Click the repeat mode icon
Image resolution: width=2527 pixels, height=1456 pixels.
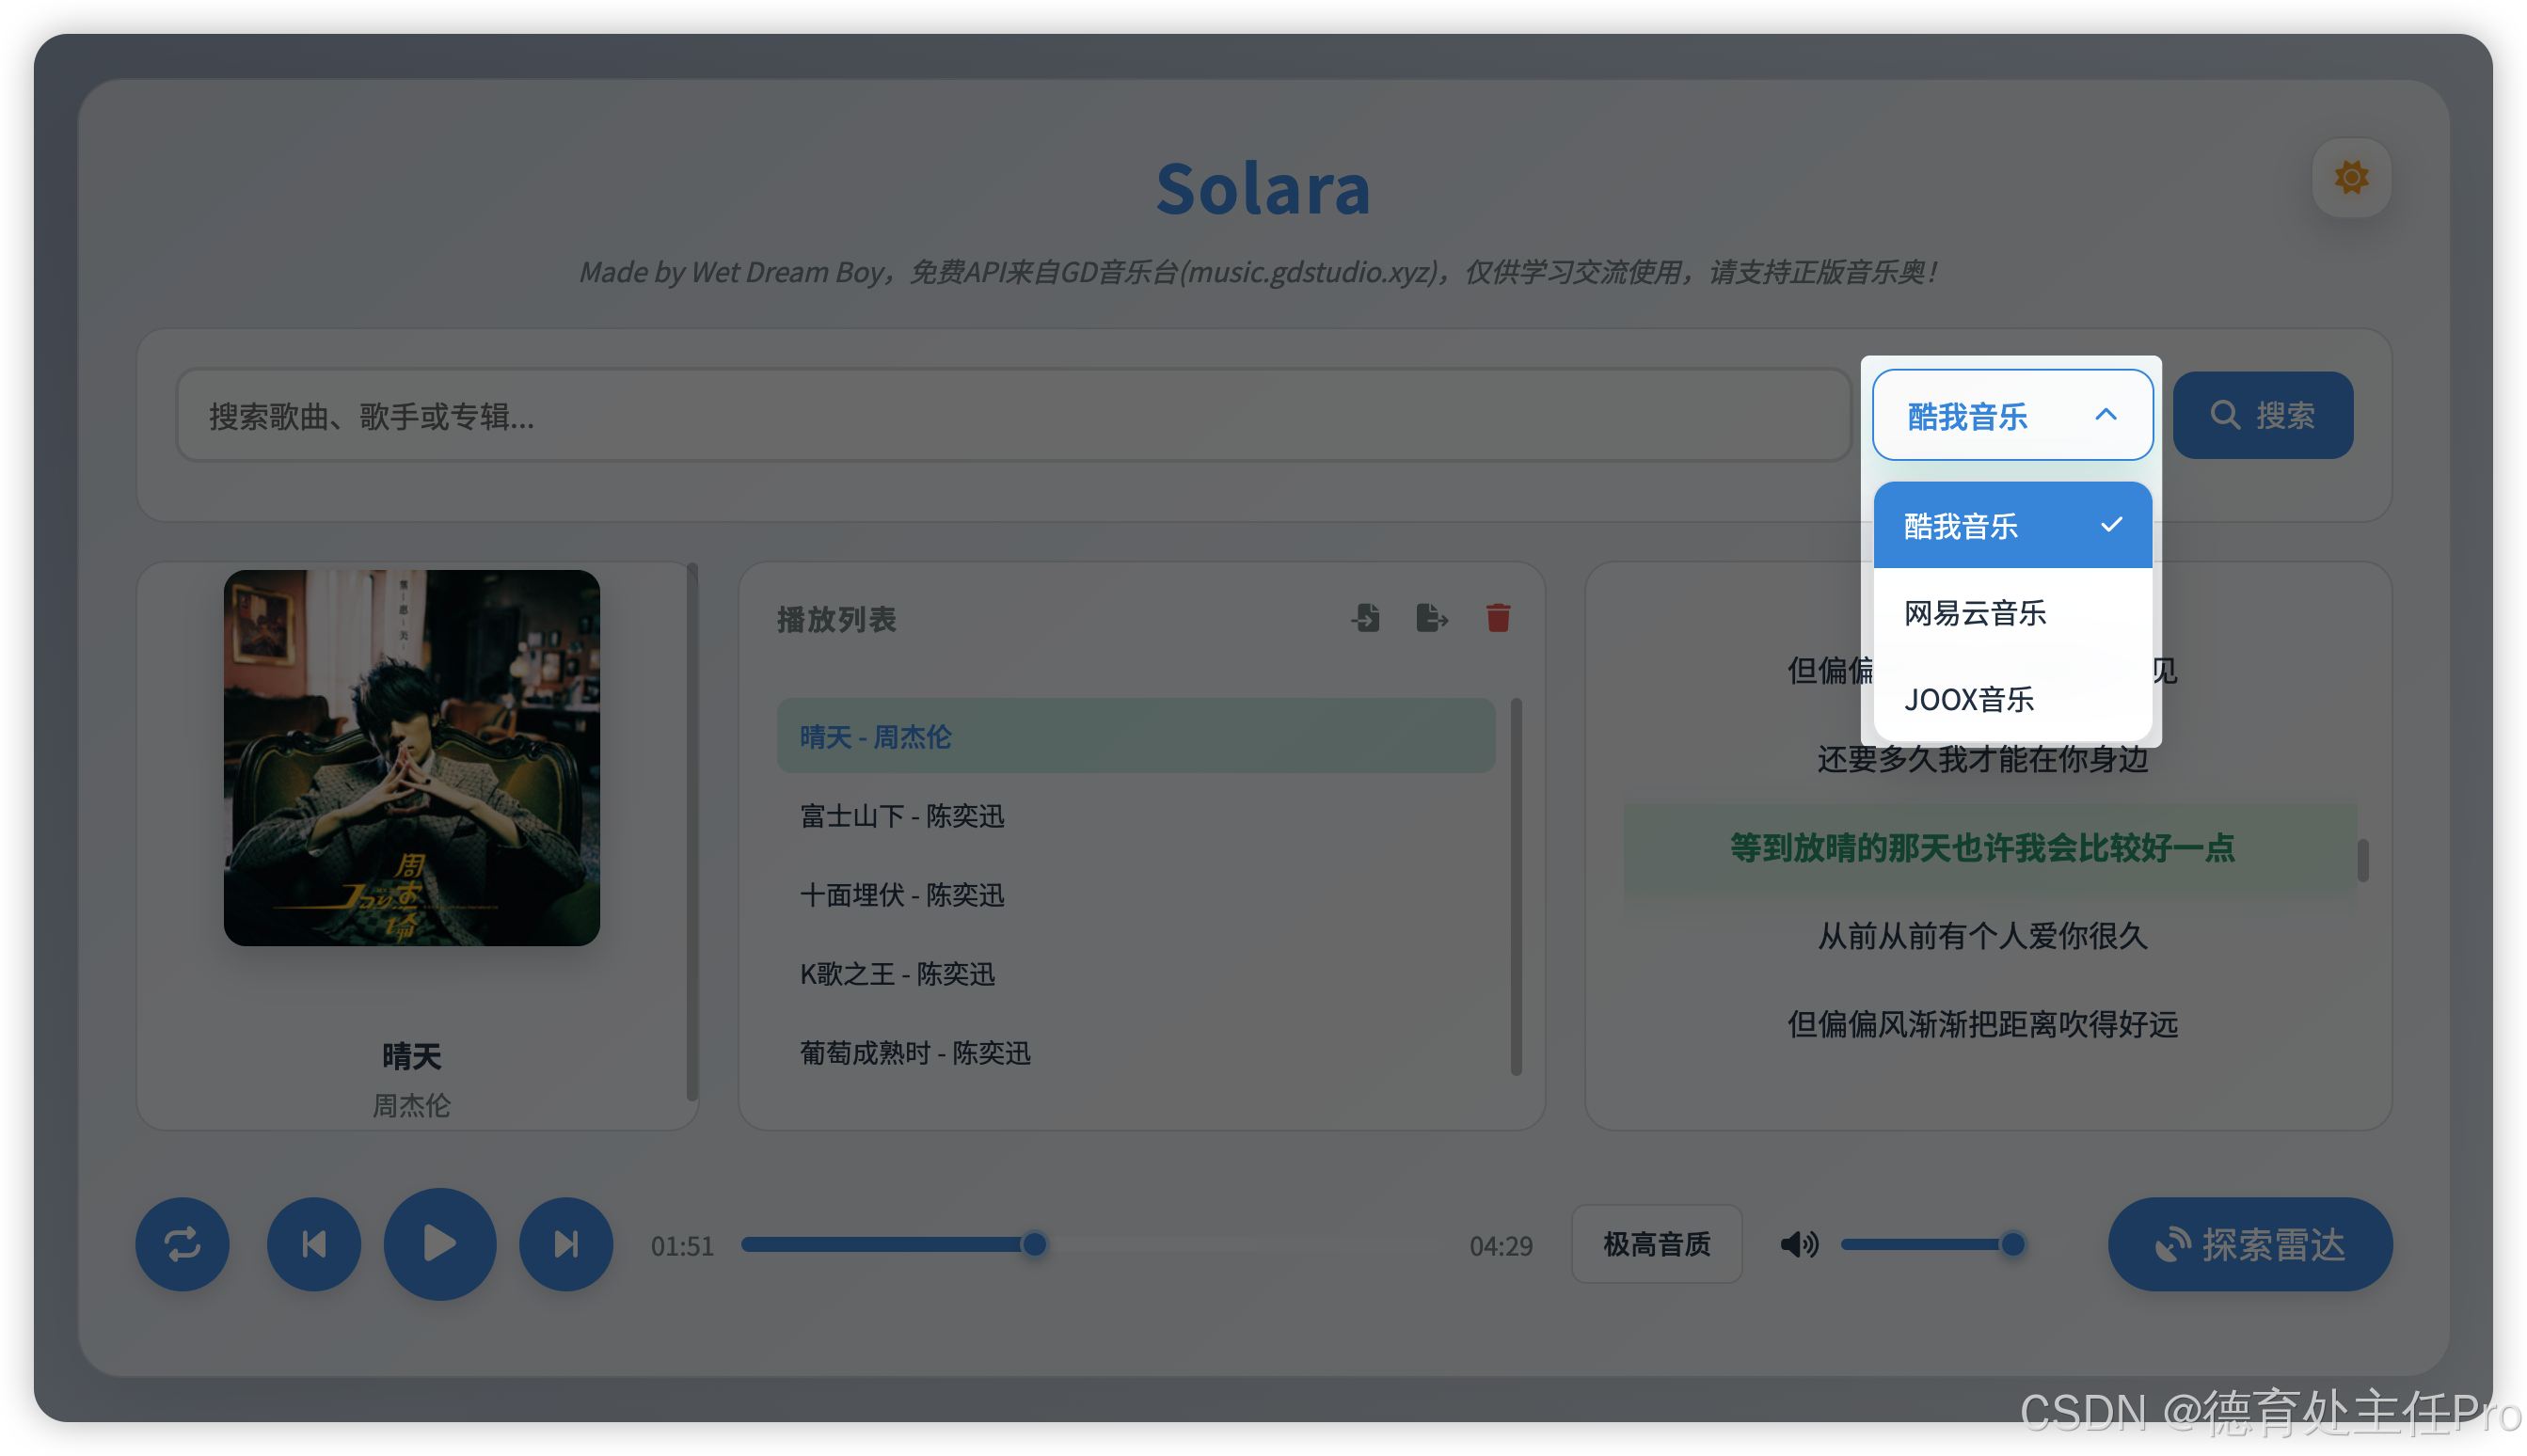tap(182, 1244)
